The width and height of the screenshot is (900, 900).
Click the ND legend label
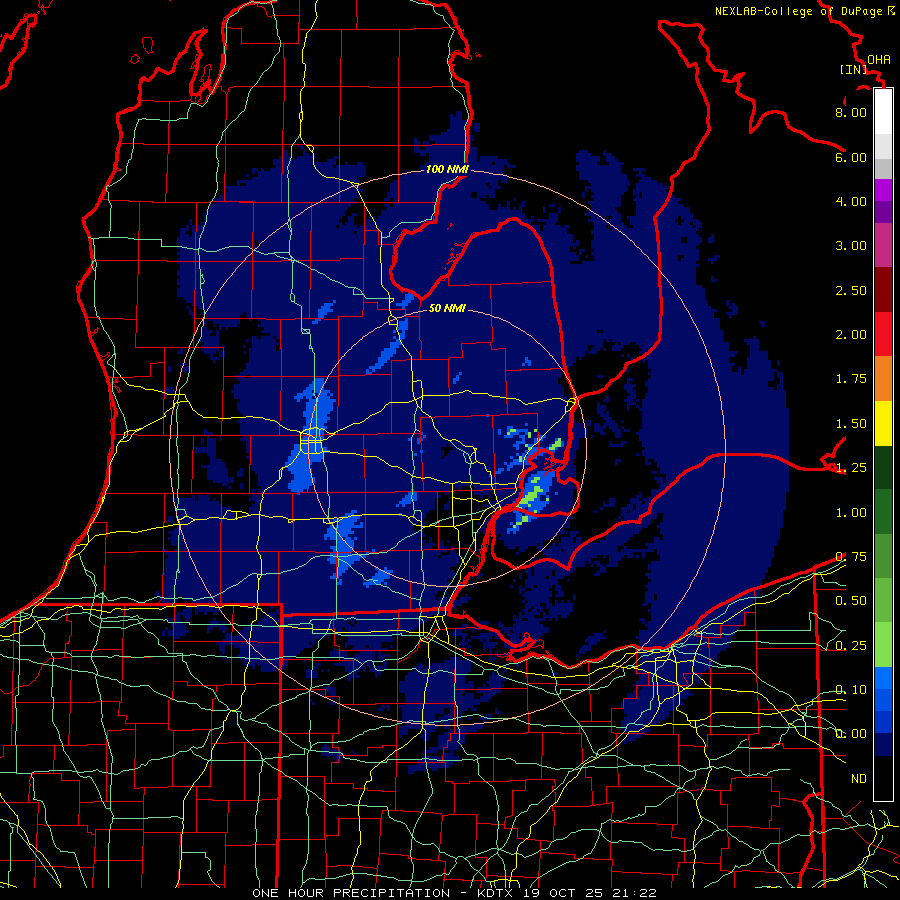859,779
